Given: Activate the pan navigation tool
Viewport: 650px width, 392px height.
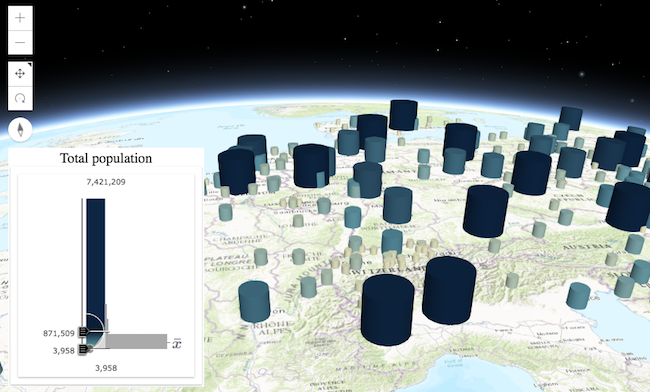Looking at the screenshot, I should tap(20, 74).
